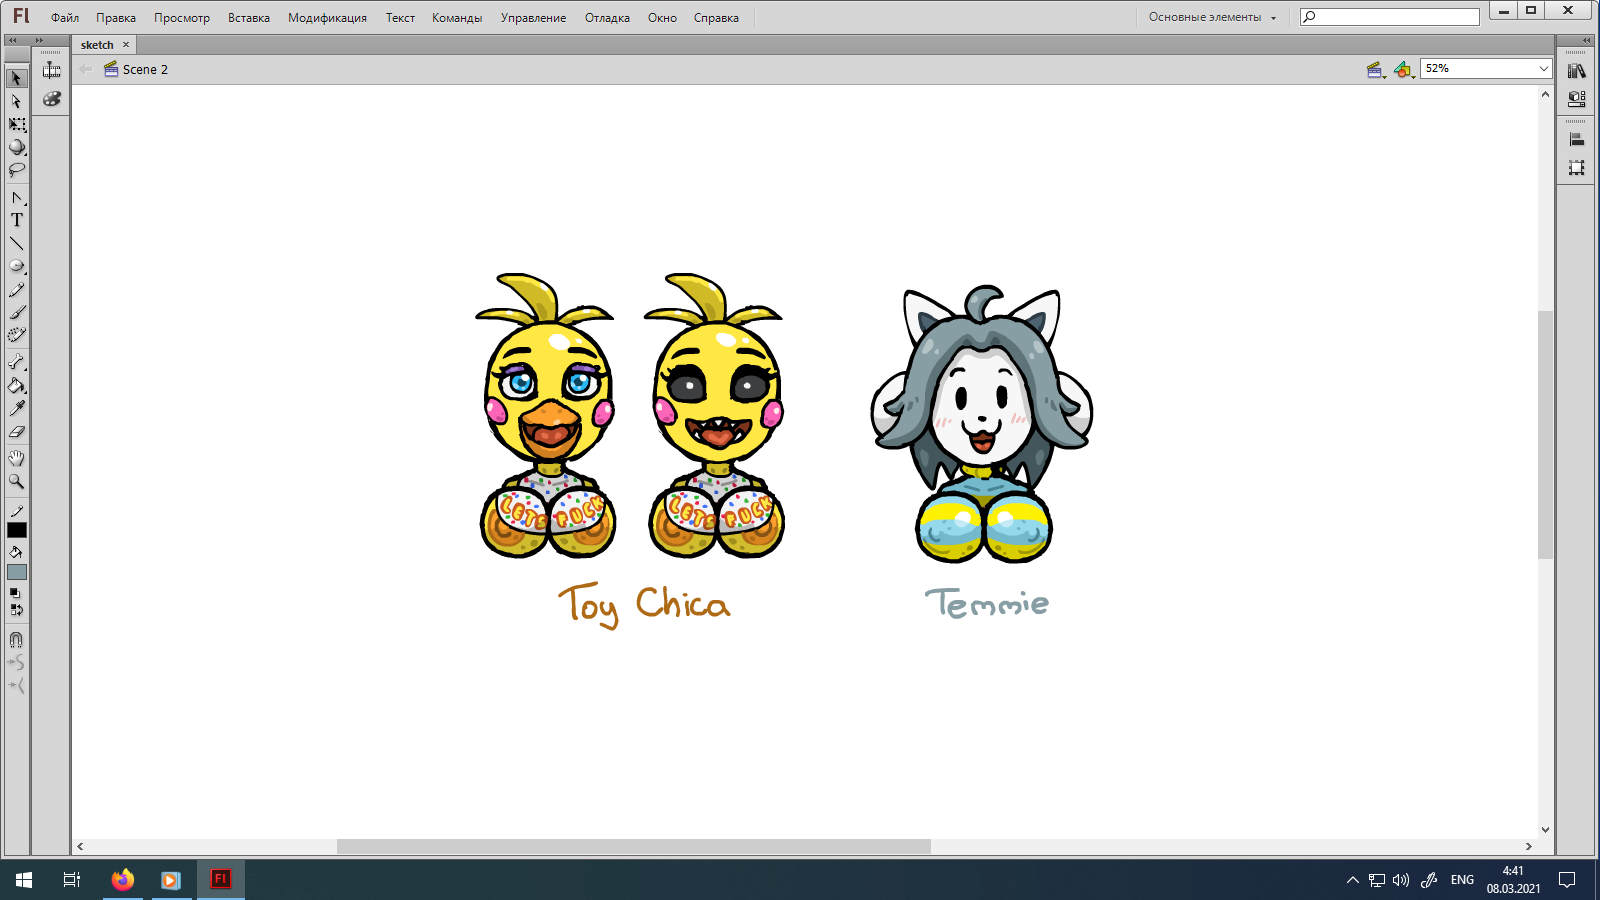Pick the 3D Rotation tool
1600x900 pixels.
point(17,147)
